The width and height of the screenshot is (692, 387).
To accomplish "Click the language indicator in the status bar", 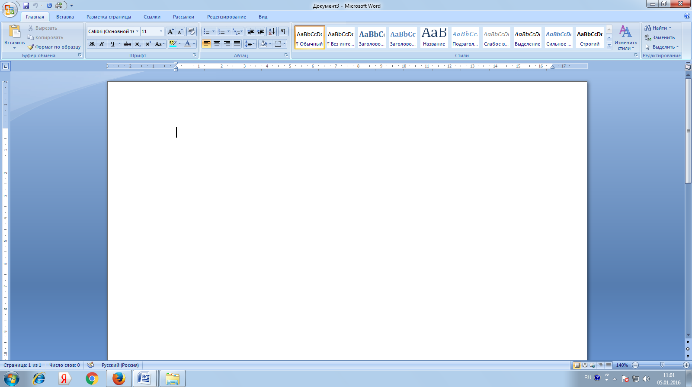I will (120, 365).
